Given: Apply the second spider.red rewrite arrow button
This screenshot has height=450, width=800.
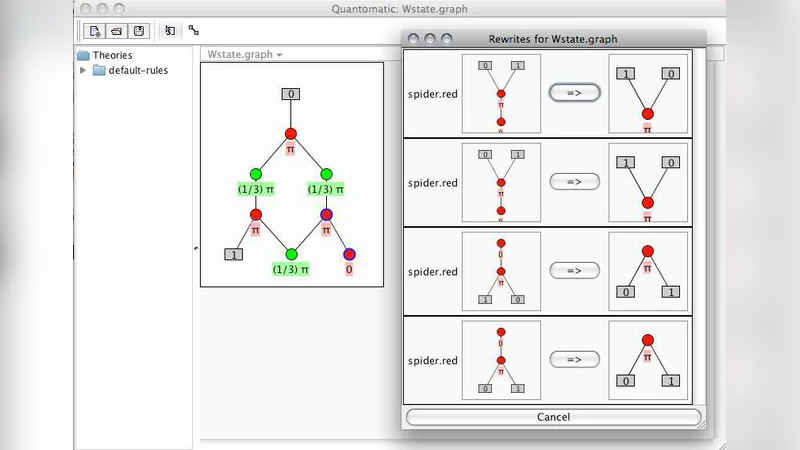Looking at the screenshot, I should point(574,182).
